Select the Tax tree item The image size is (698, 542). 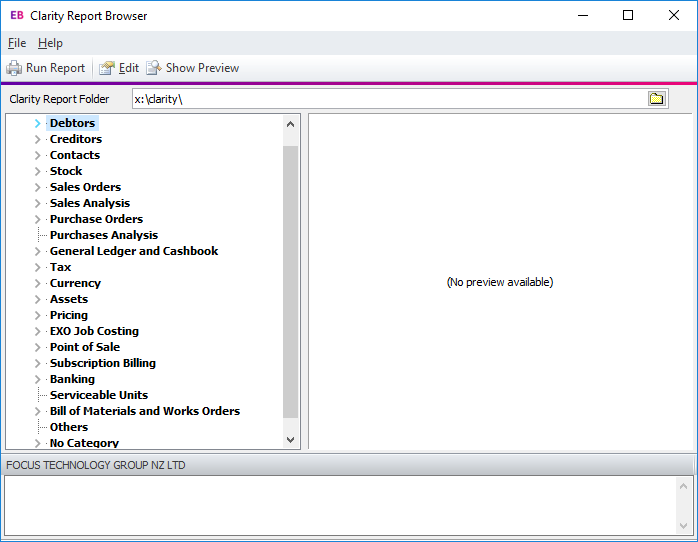coord(60,267)
